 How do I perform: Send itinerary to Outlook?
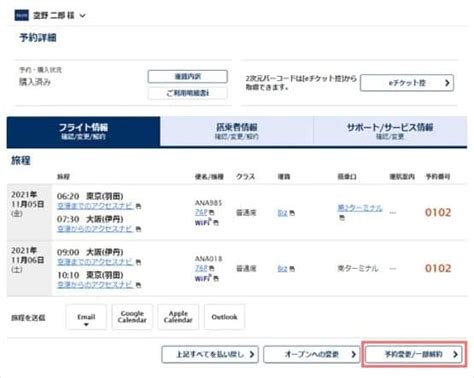pos(224,317)
